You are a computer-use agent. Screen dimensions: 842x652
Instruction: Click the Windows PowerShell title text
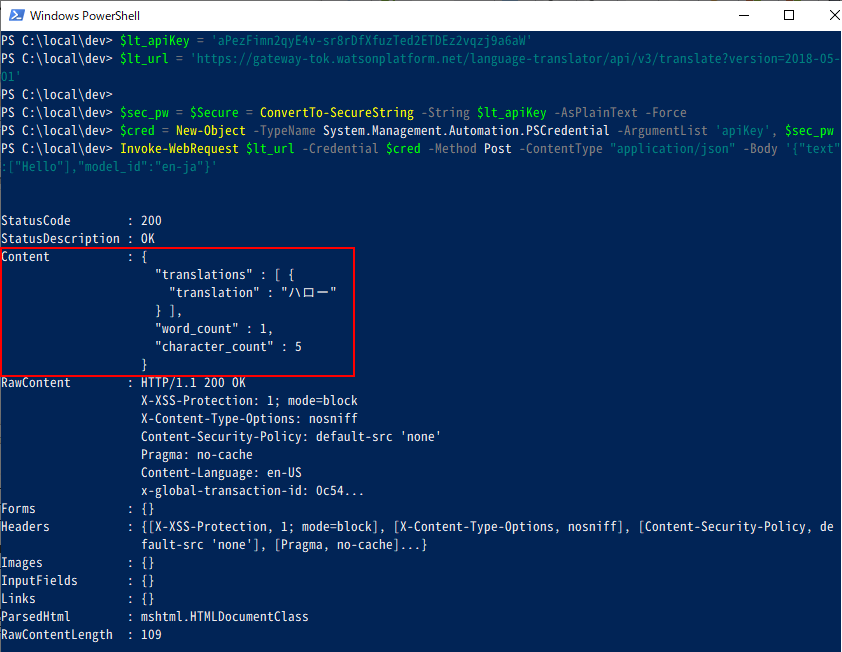tap(85, 16)
